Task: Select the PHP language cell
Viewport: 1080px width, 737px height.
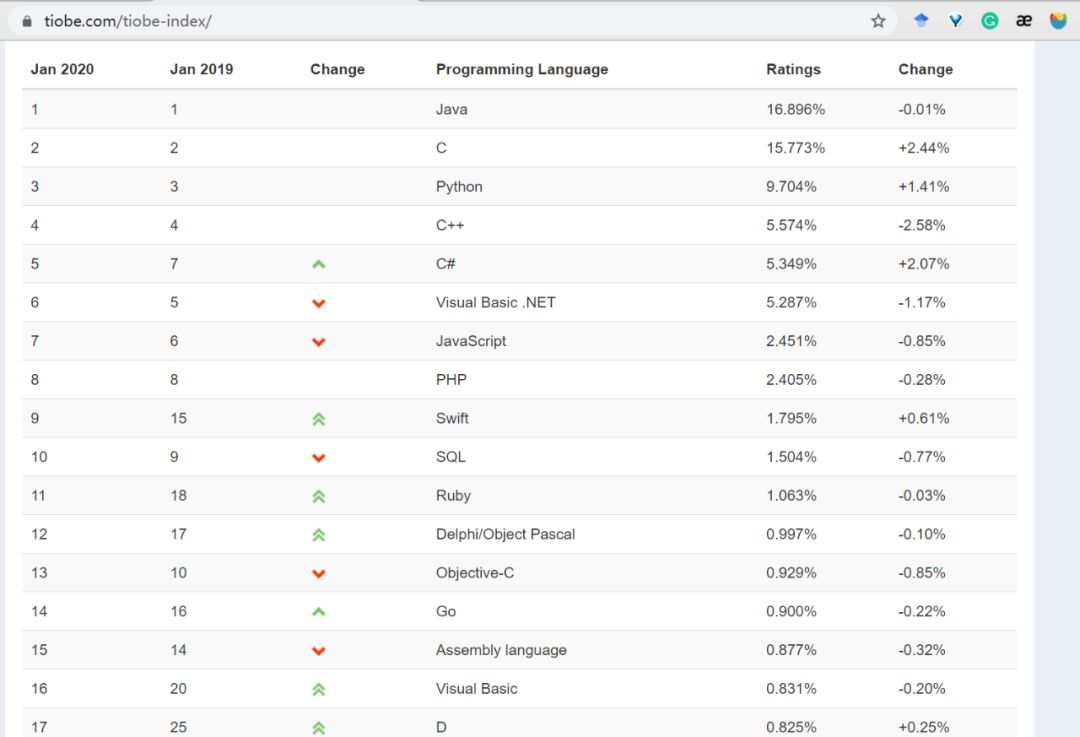Action: (451, 380)
